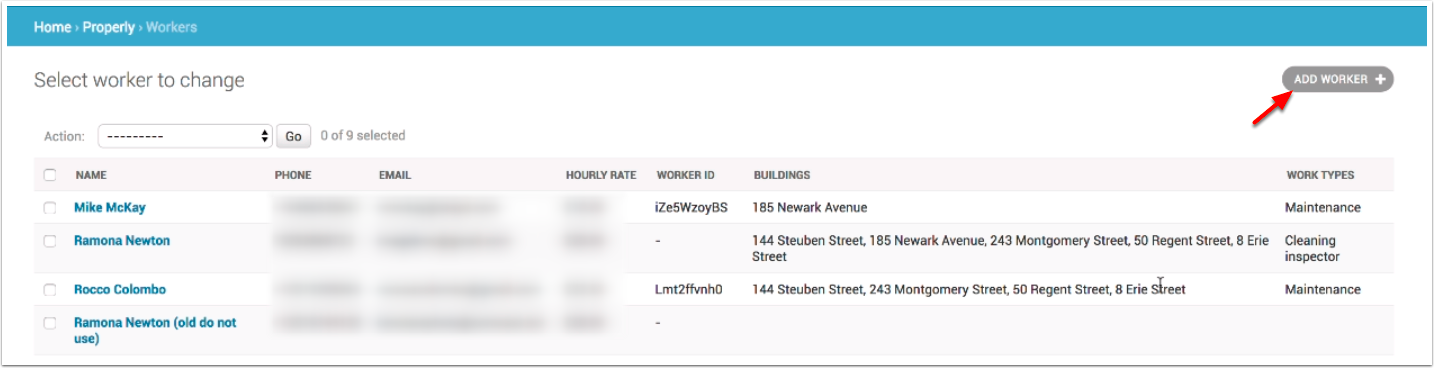Click worker ID iZe5WzoyBS
1434x368 pixels.
click(692, 207)
